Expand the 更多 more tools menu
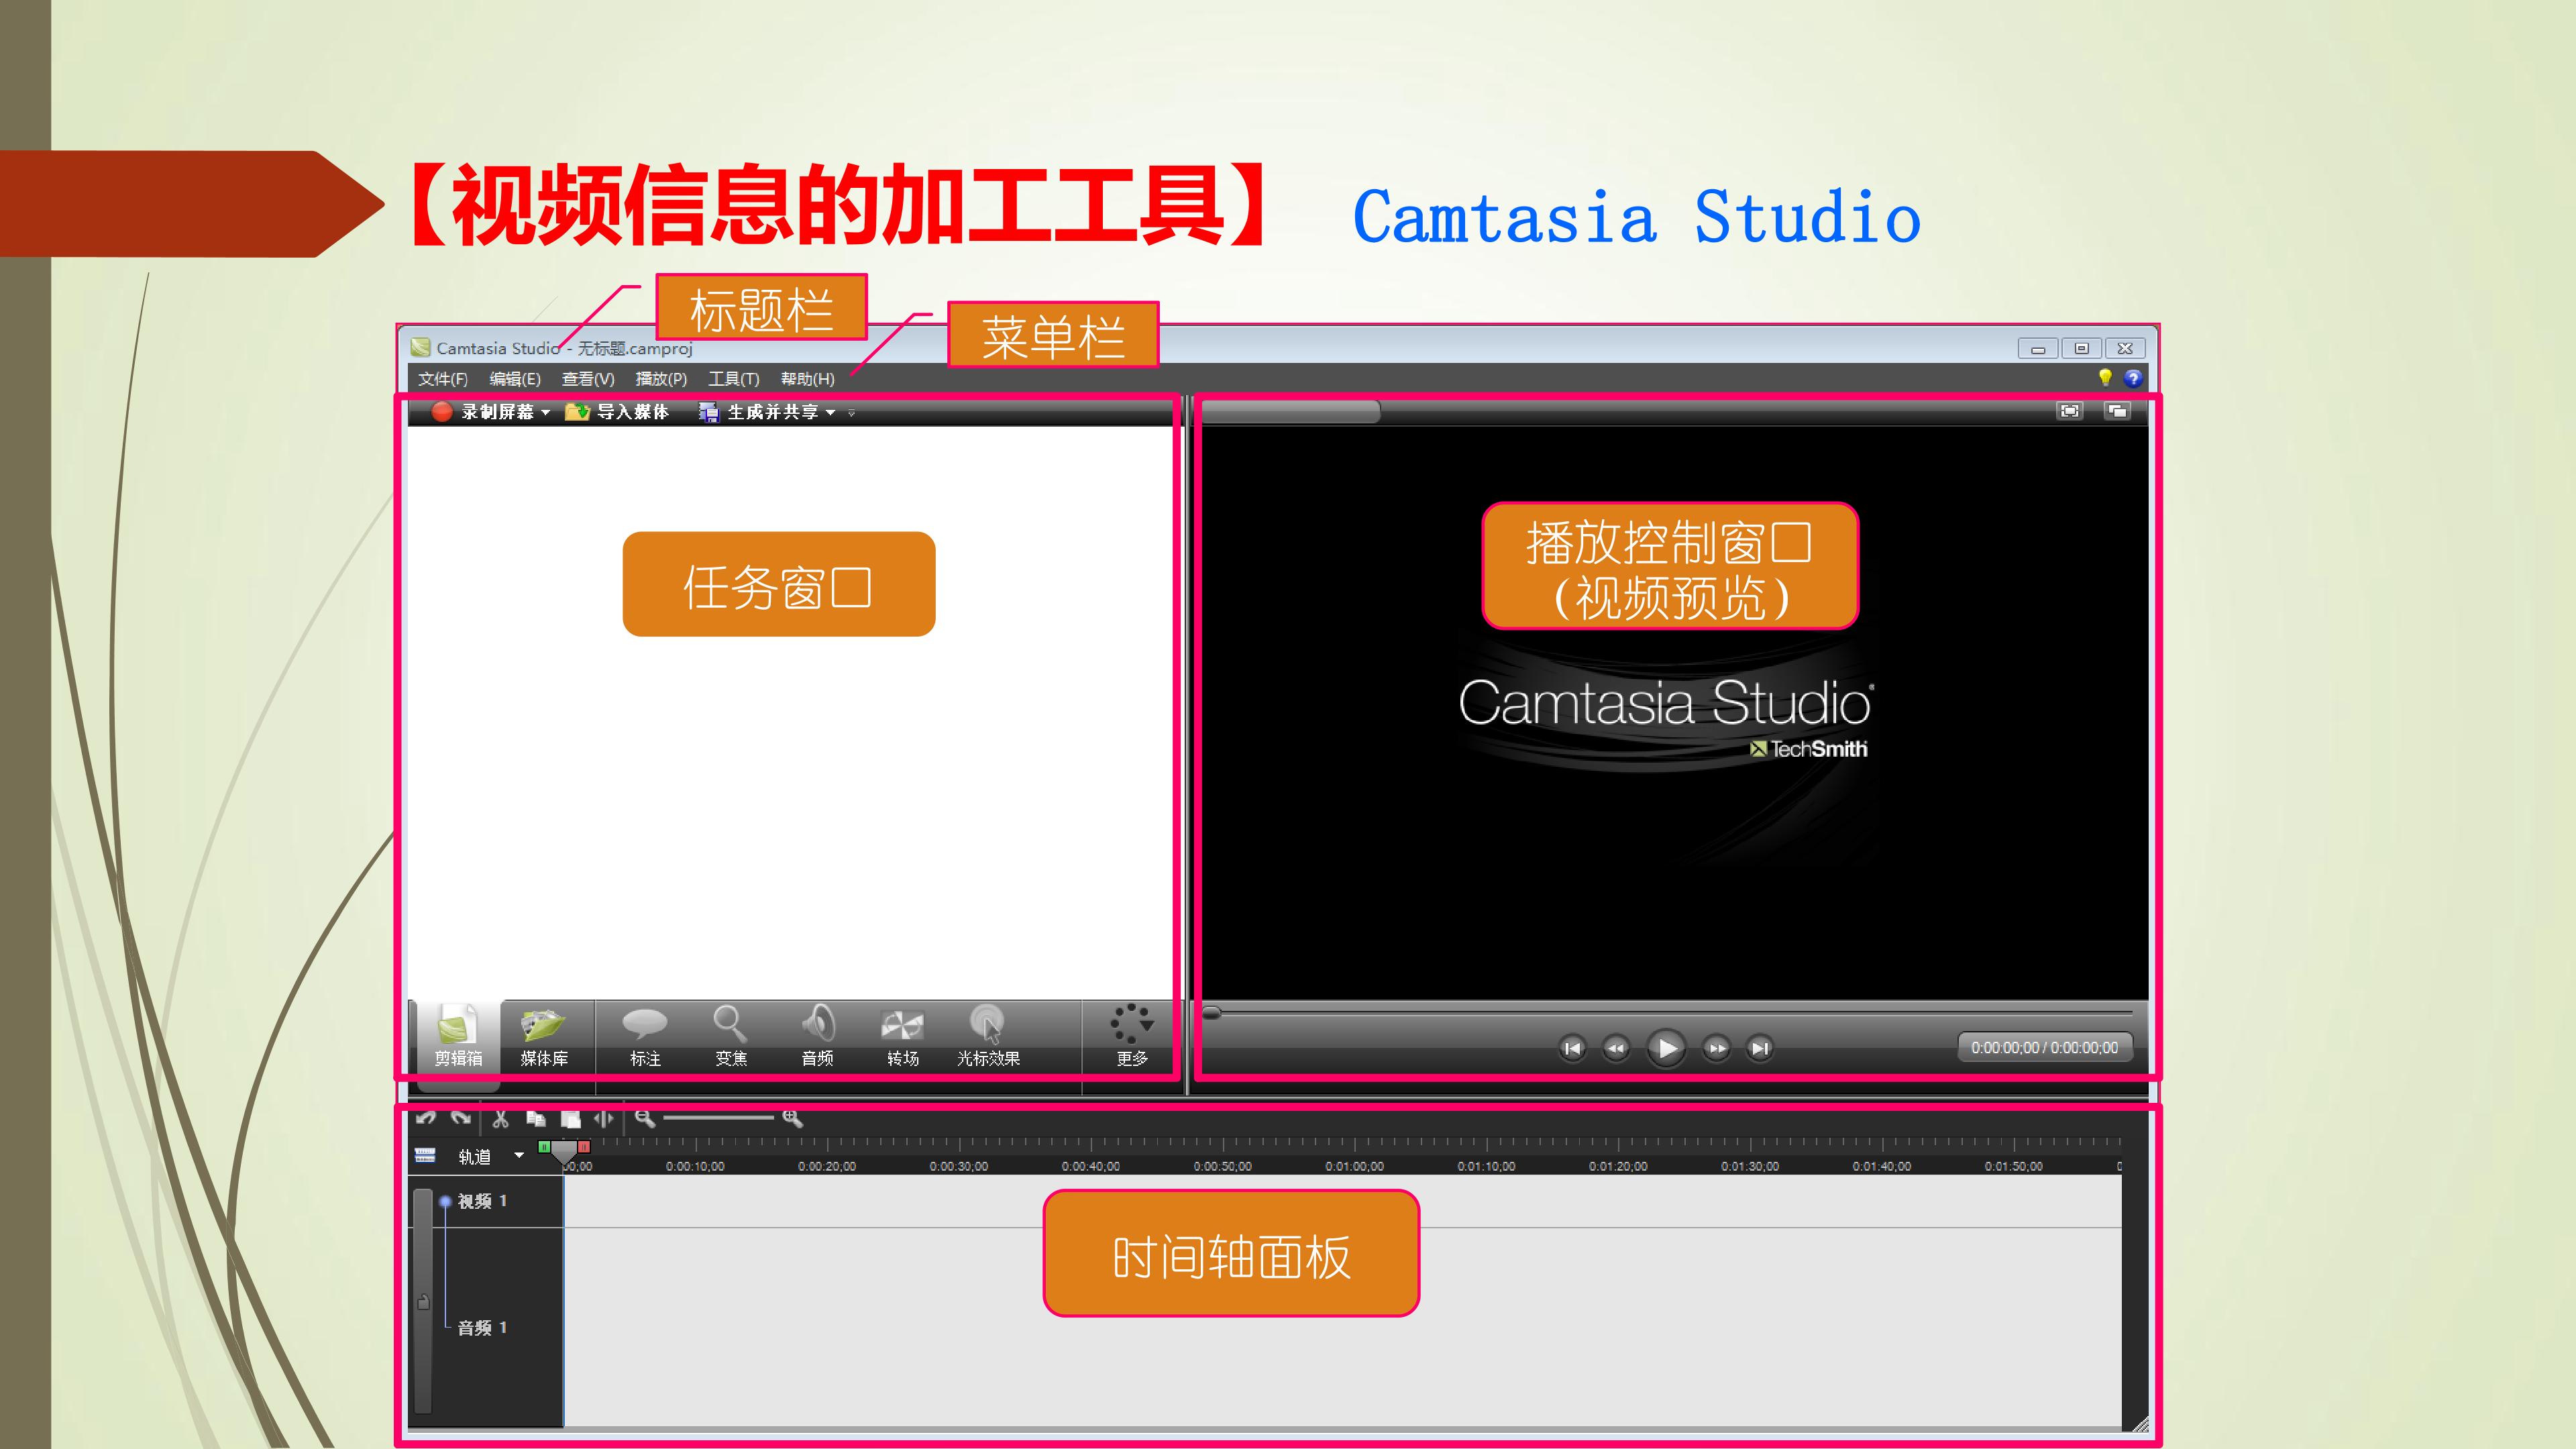The width and height of the screenshot is (2576, 1449). (x=1132, y=1037)
